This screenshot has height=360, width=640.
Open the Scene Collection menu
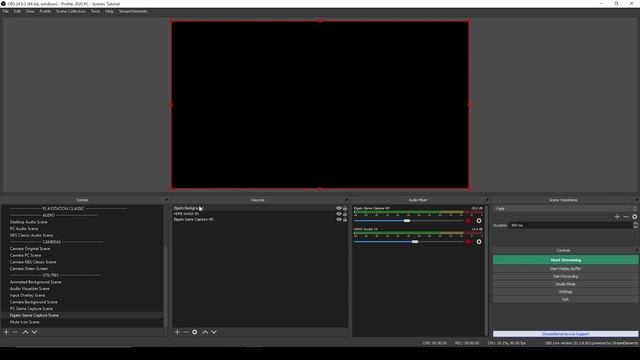[x=71, y=11]
